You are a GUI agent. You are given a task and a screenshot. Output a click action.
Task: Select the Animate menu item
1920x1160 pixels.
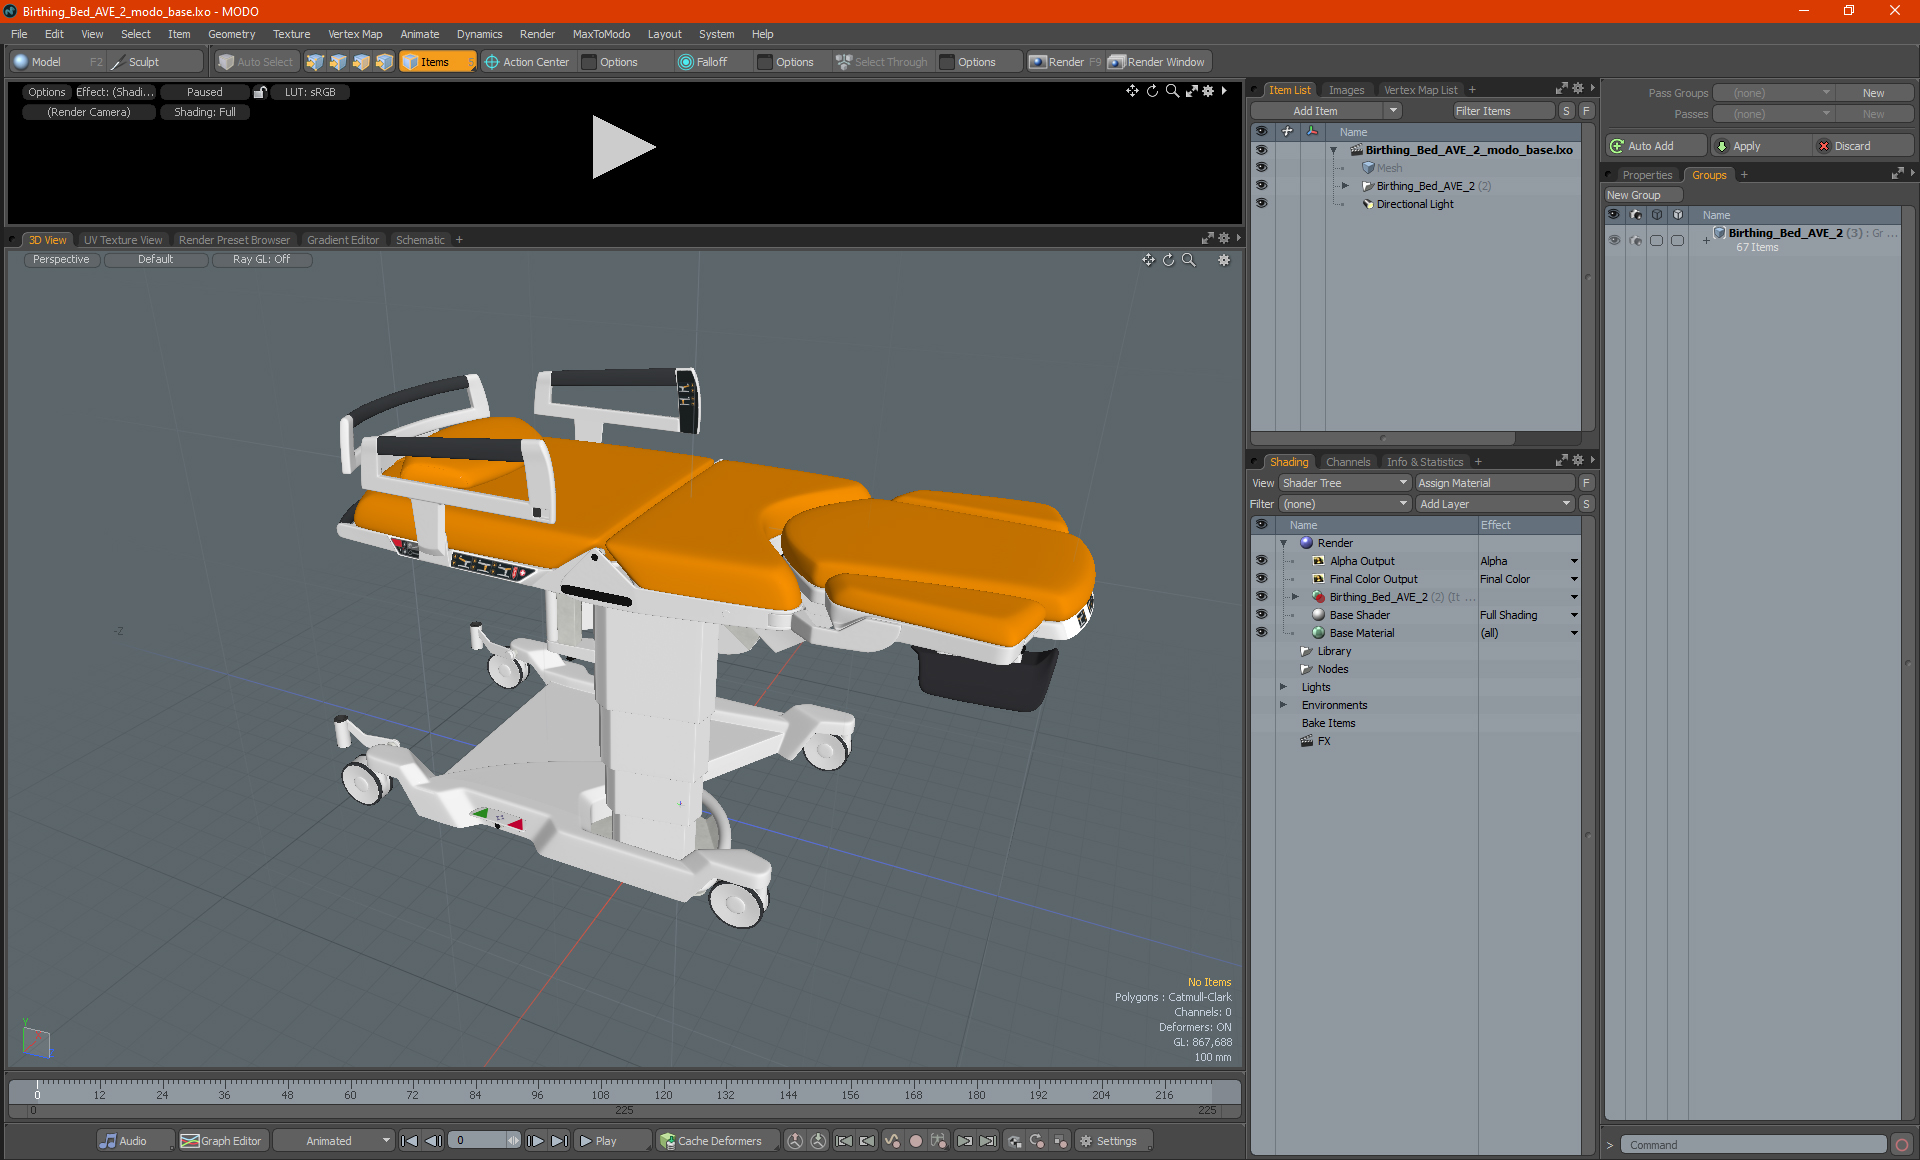(418, 36)
